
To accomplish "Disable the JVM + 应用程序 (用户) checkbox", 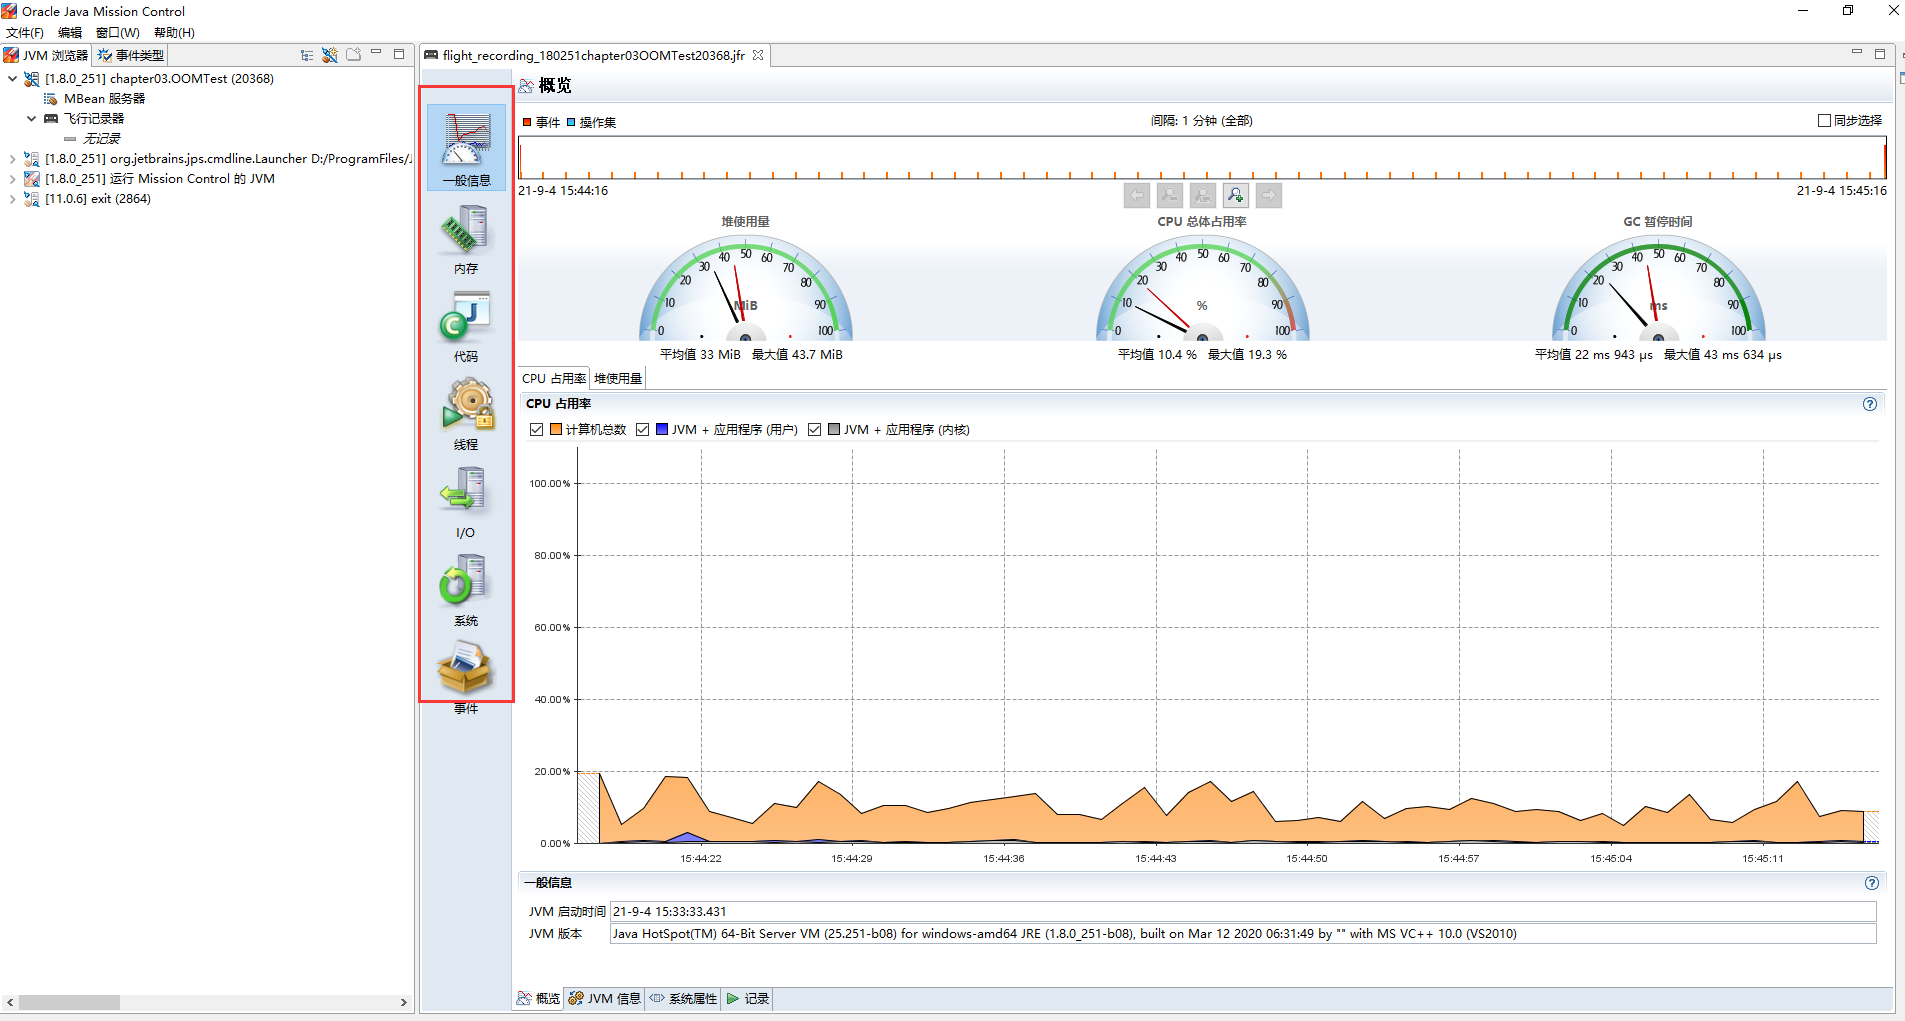I will (643, 429).
